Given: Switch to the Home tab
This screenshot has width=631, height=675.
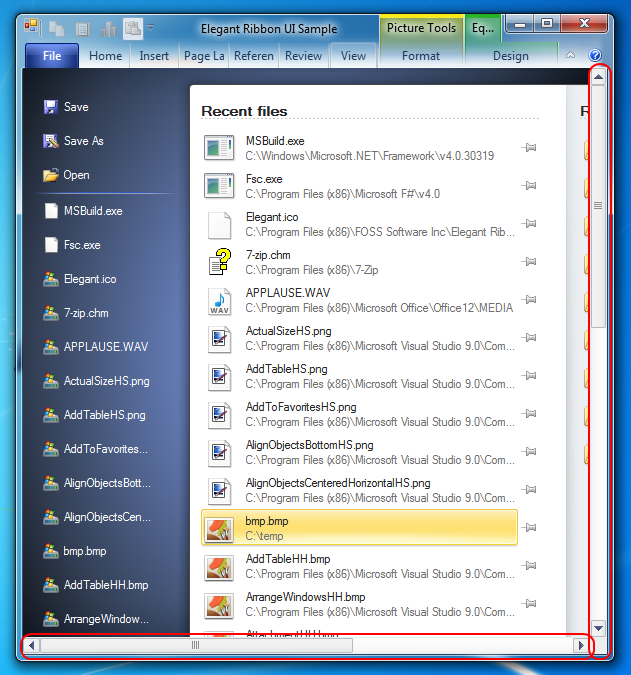Looking at the screenshot, I should coord(105,56).
